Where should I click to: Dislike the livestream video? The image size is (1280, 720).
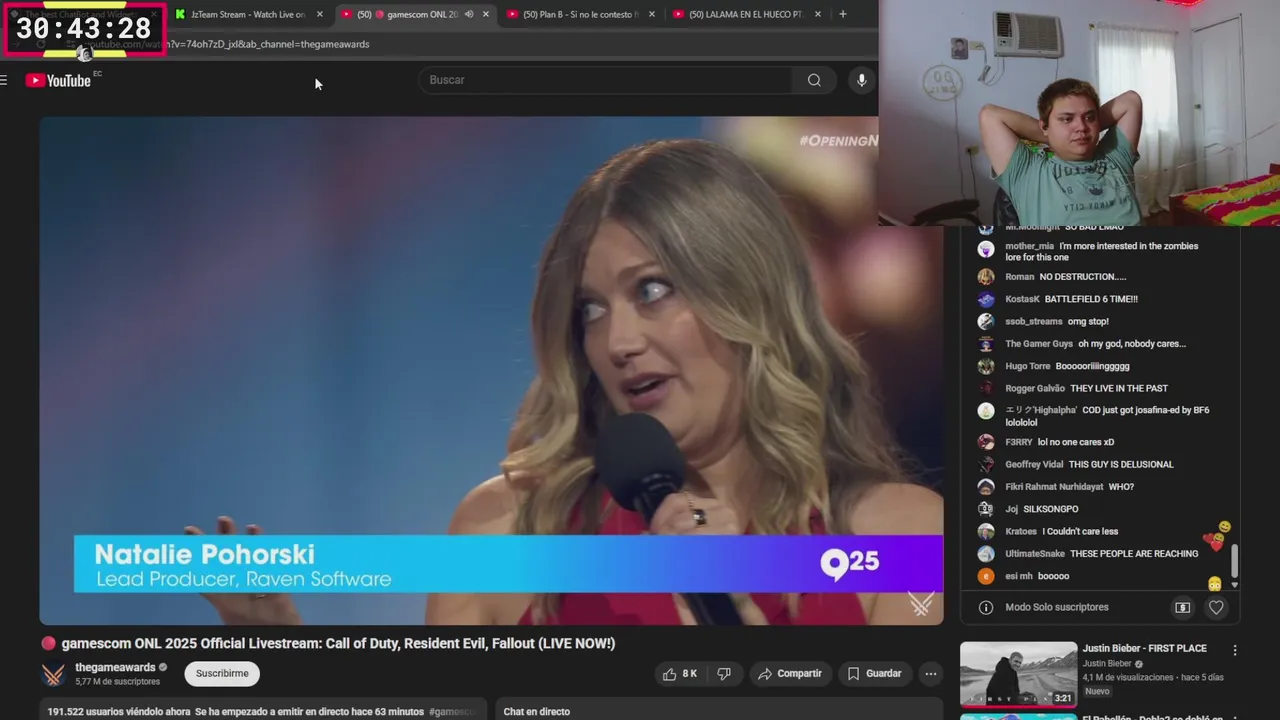coord(725,674)
